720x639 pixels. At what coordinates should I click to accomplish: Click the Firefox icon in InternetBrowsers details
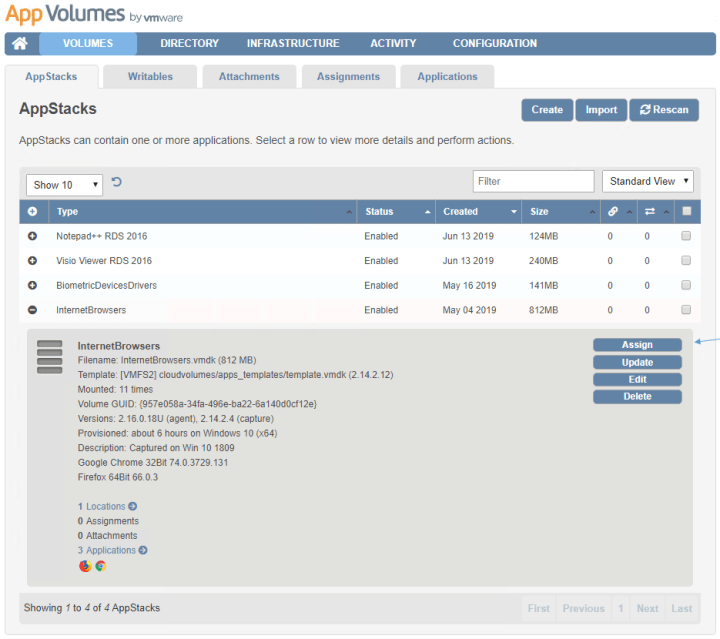click(85, 566)
